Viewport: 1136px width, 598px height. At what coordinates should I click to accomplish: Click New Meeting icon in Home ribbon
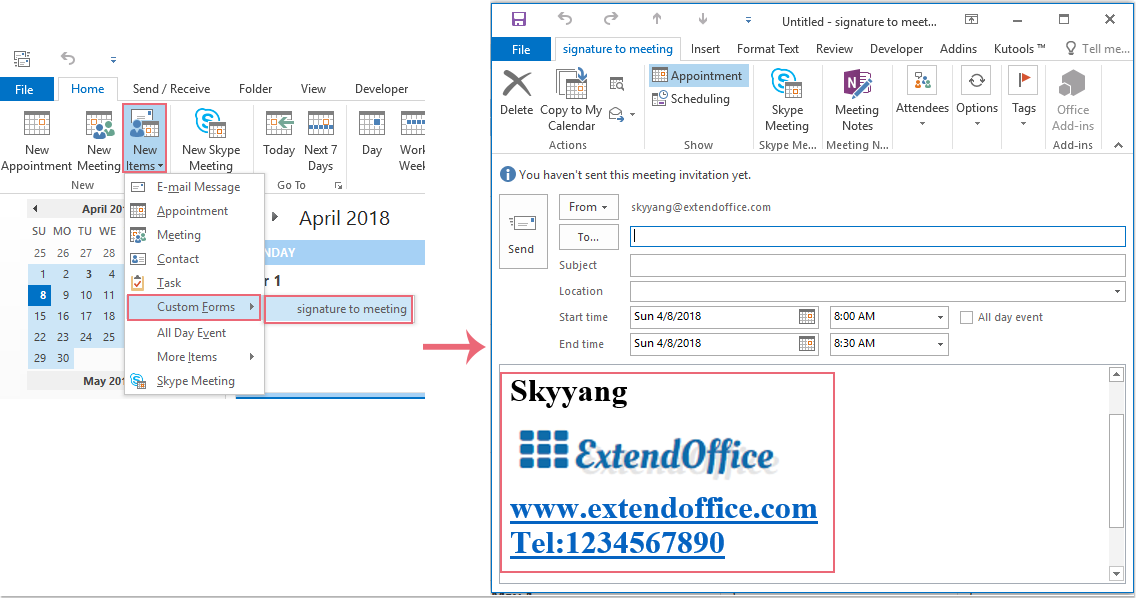[x=99, y=125]
